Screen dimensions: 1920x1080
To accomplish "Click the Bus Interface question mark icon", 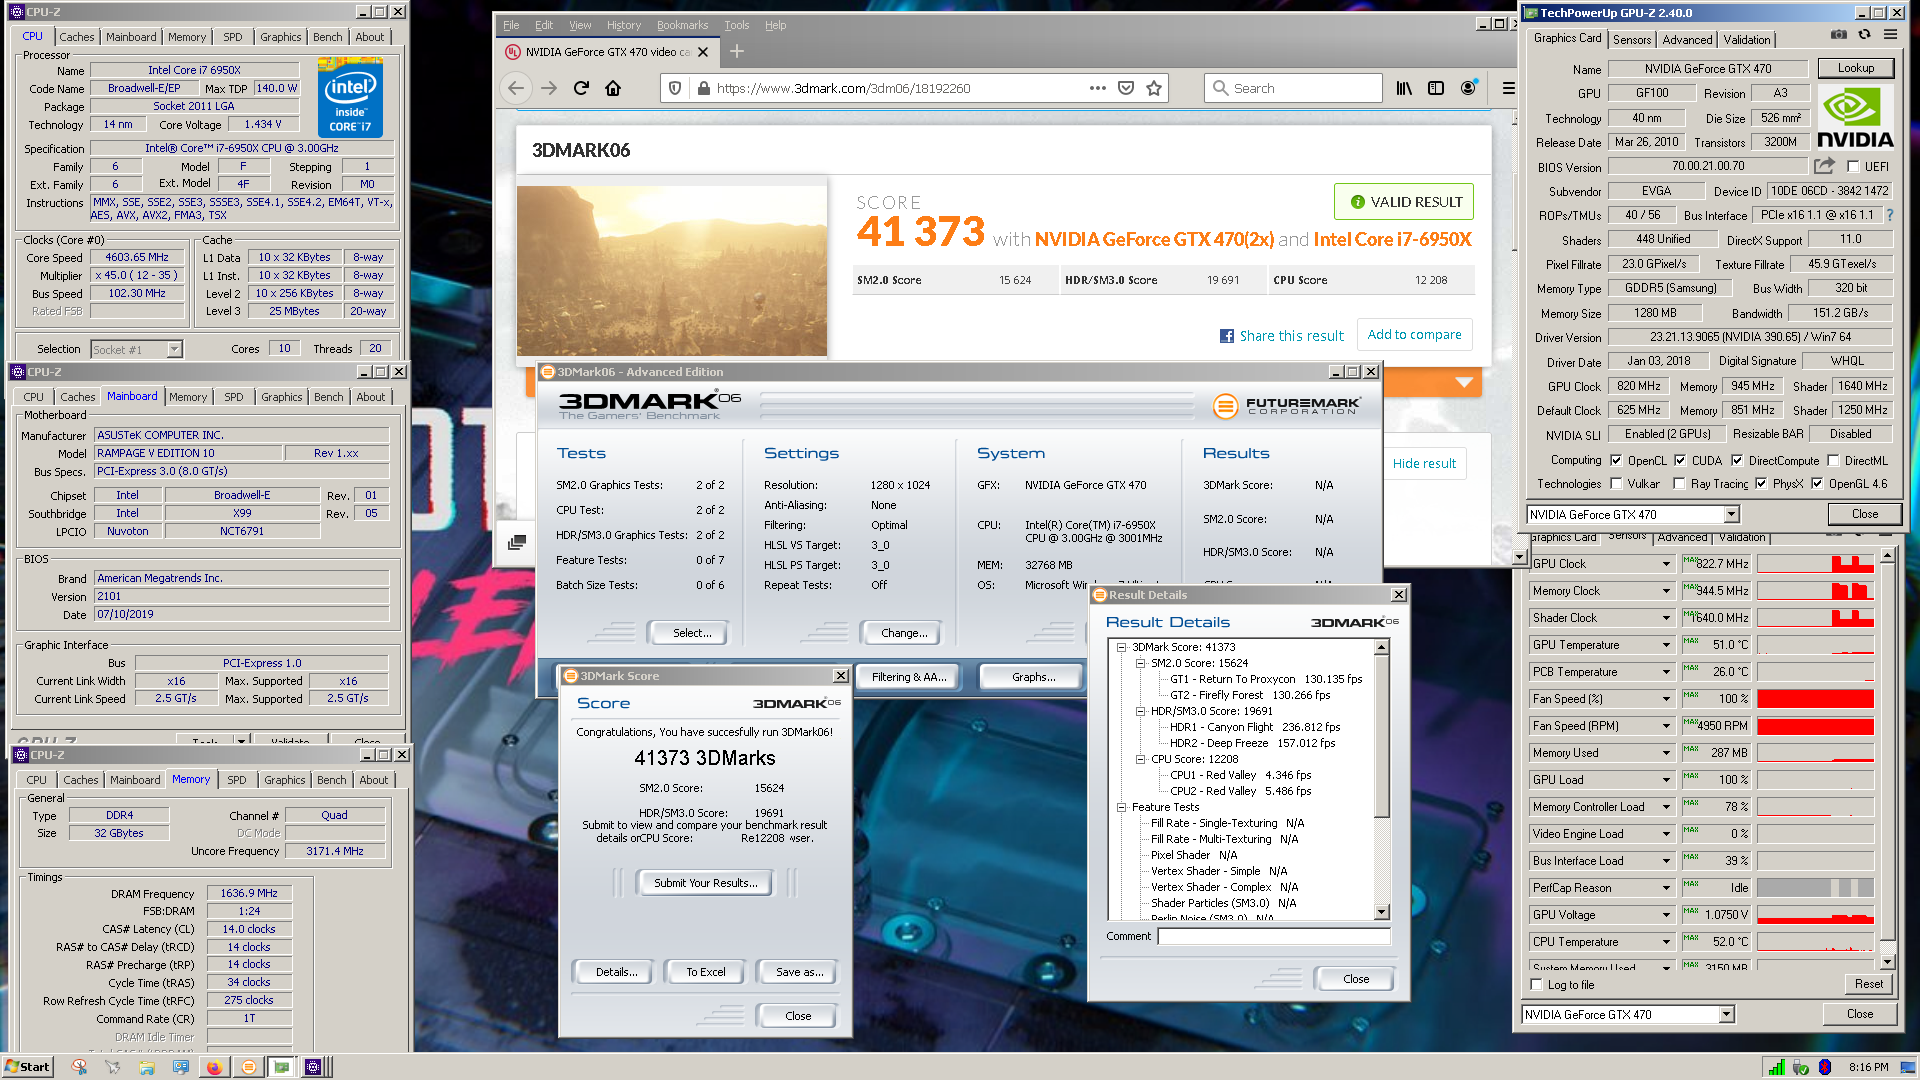I will [1890, 215].
